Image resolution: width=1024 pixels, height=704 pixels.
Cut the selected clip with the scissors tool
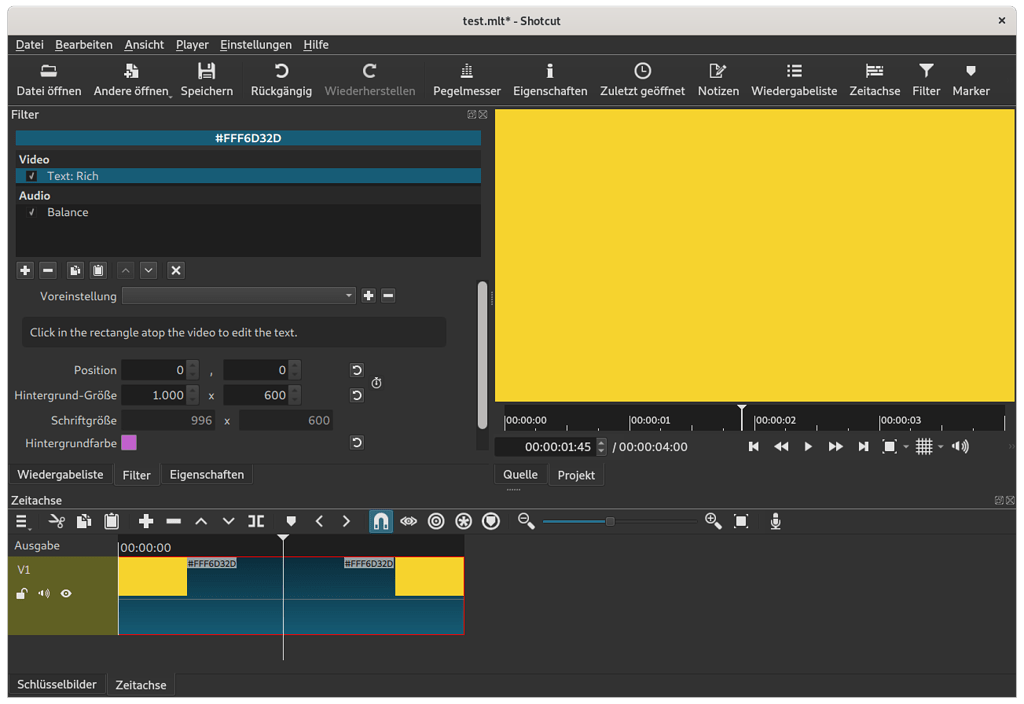click(57, 521)
